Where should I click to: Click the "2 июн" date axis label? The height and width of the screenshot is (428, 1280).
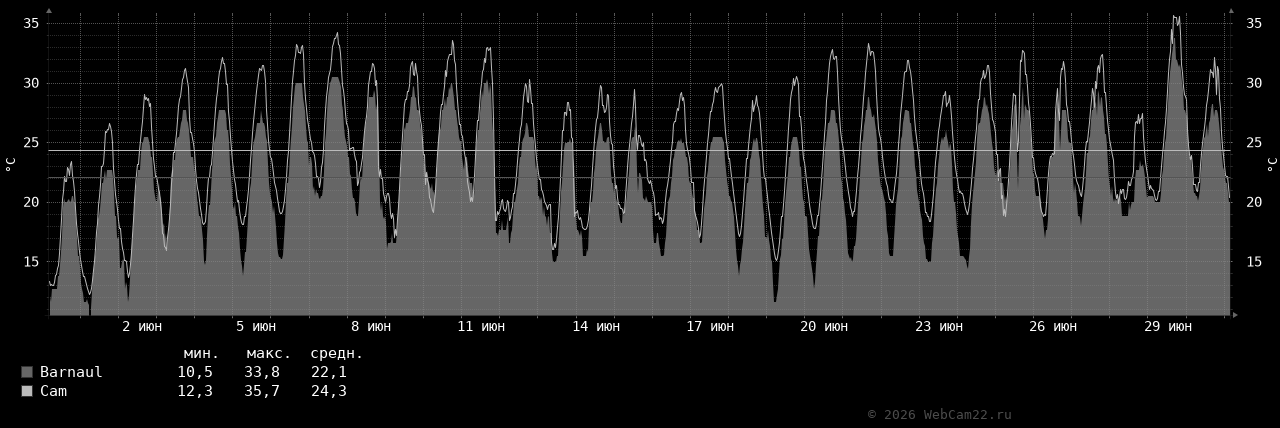coord(142,326)
